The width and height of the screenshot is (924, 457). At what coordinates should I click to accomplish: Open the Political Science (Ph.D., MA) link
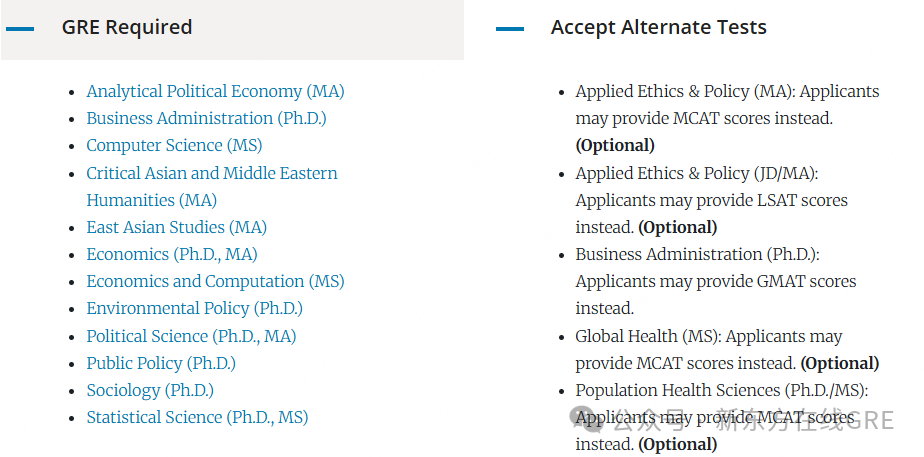click(x=191, y=337)
